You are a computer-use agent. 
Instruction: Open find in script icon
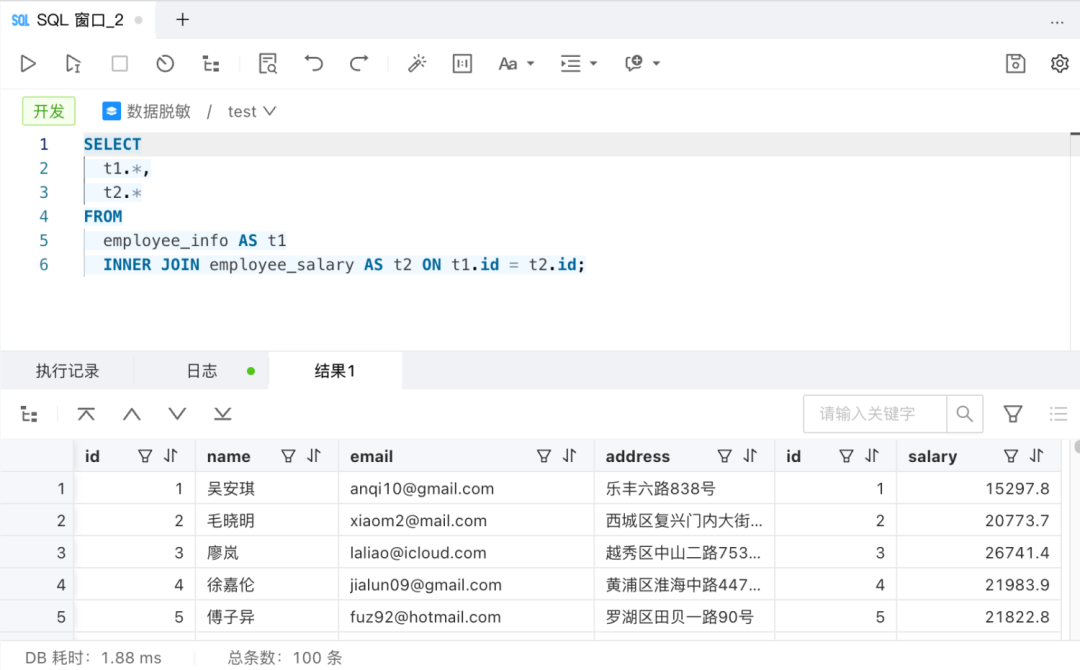click(267, 64)
